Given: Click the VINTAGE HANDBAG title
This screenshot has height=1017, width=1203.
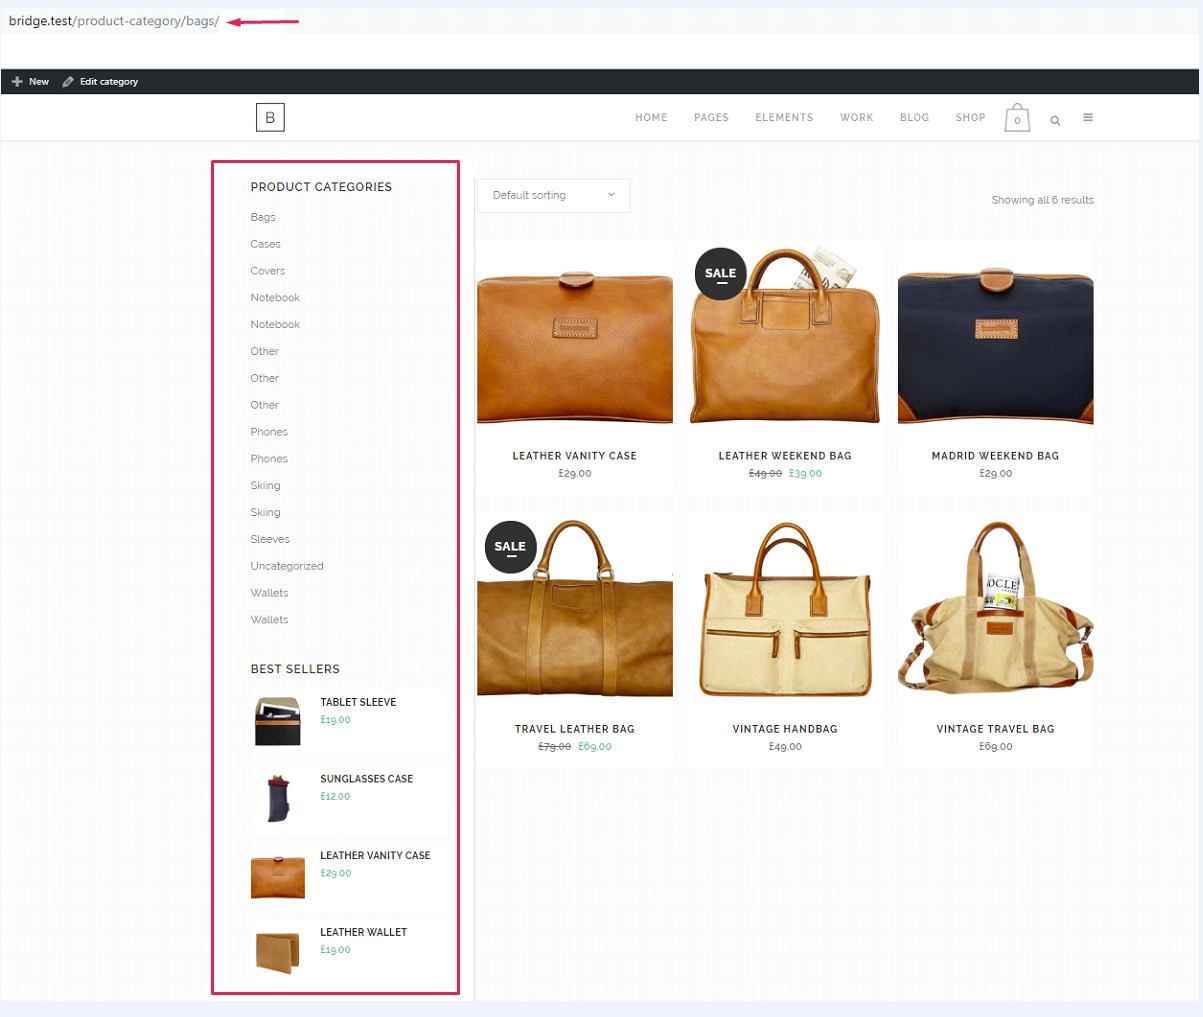Looking at the screenshot, I should [785, 729].
